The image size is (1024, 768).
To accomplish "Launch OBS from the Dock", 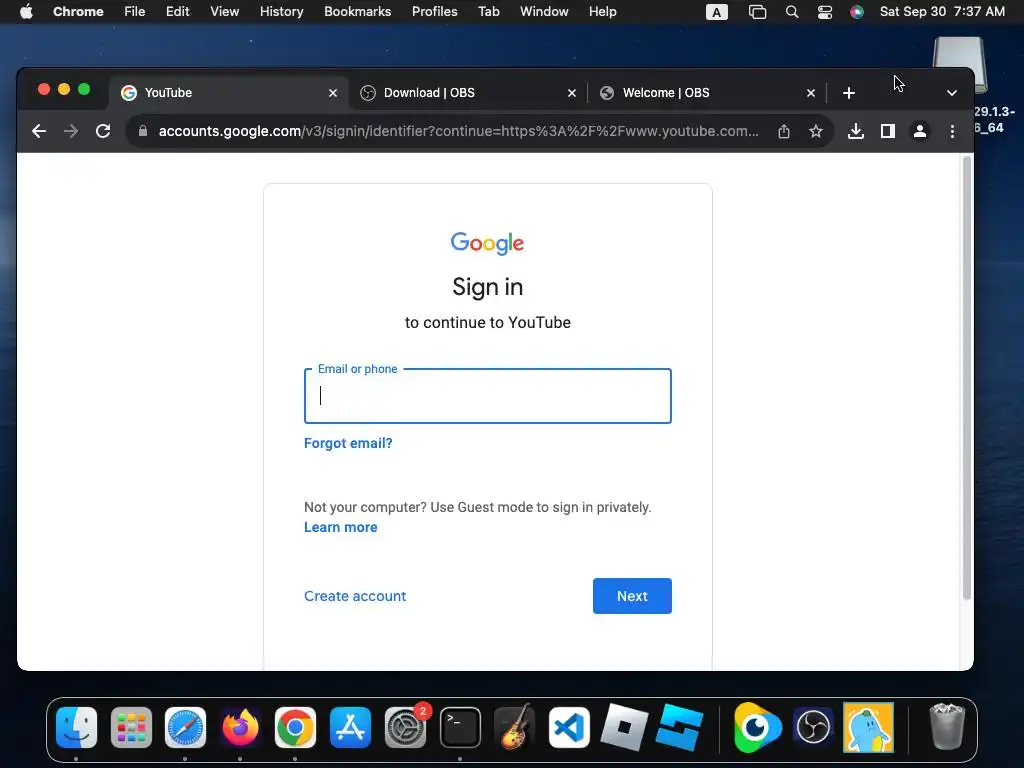I will point(813,727).
